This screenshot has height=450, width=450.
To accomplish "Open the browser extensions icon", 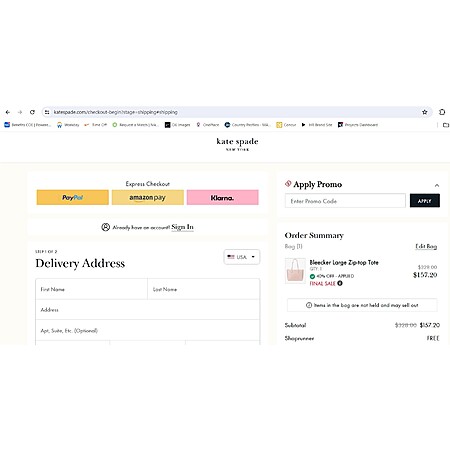I will click(442, 112).
